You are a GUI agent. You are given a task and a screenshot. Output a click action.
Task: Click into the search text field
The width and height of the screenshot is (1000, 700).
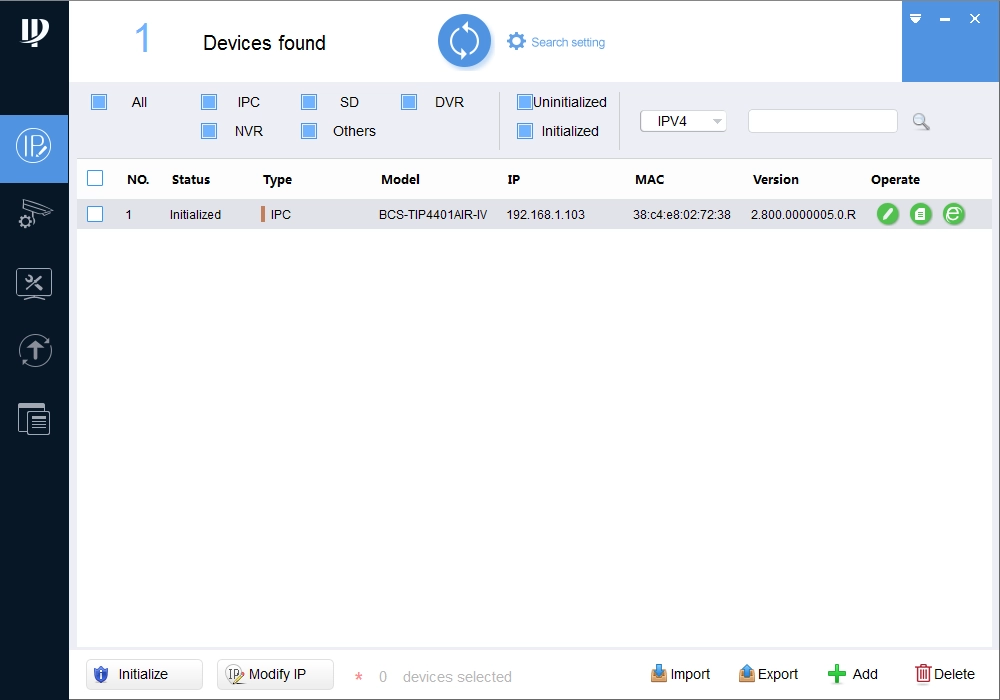pyautogui.click(x=823, y=121)
